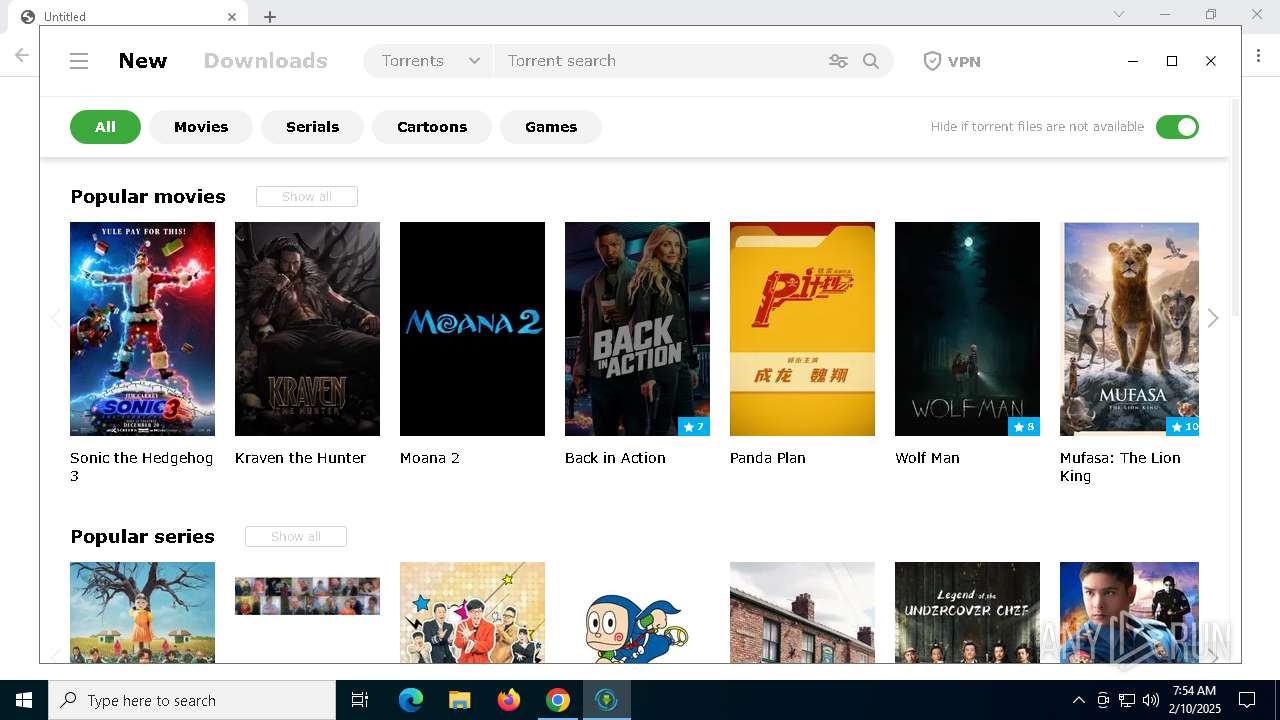The width and height of the screenshot is (1280, 720).
Task: Click the Panda Plan title text
Action: [768, 458]
